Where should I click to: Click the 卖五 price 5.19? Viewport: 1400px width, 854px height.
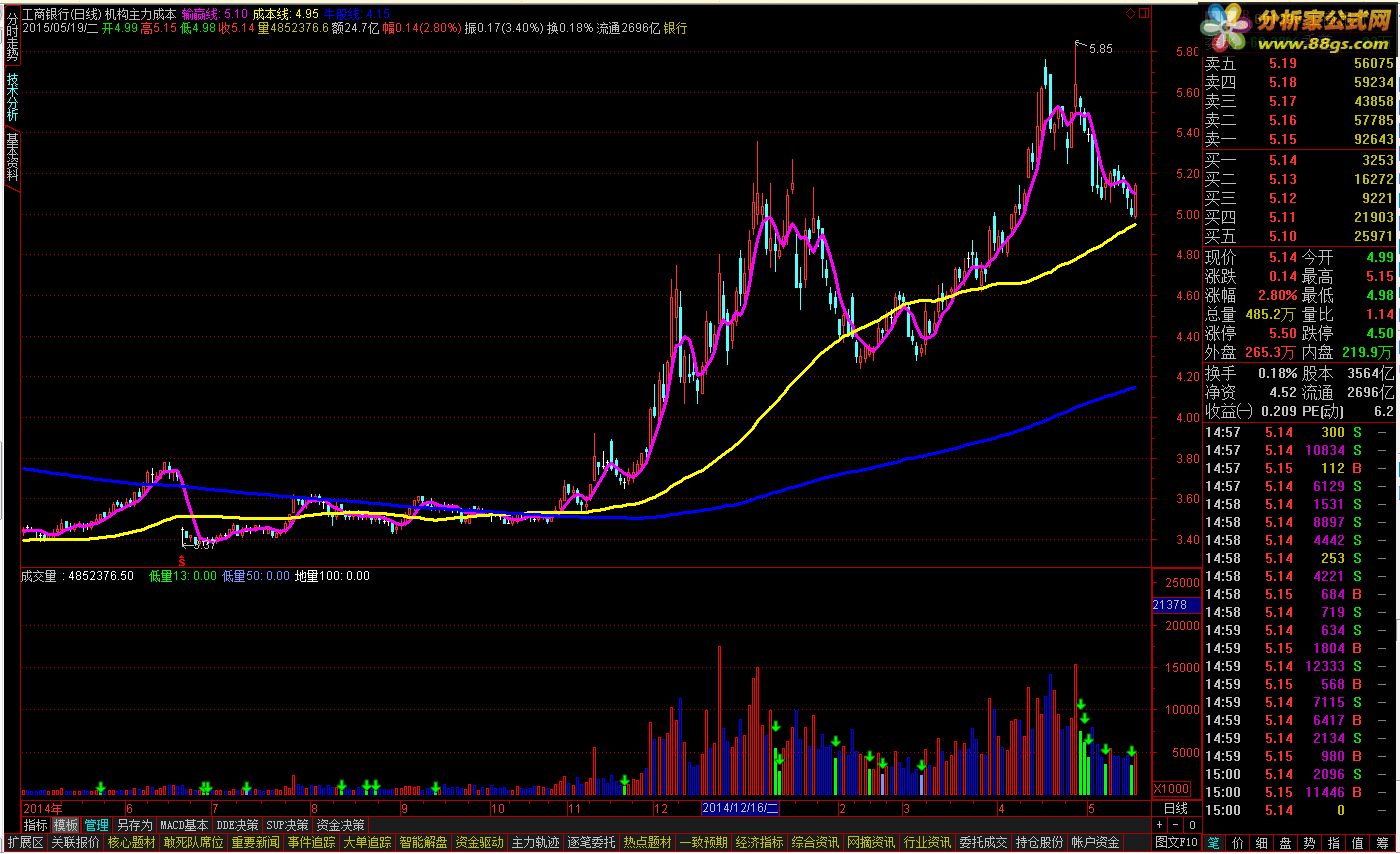point(1283,63)
